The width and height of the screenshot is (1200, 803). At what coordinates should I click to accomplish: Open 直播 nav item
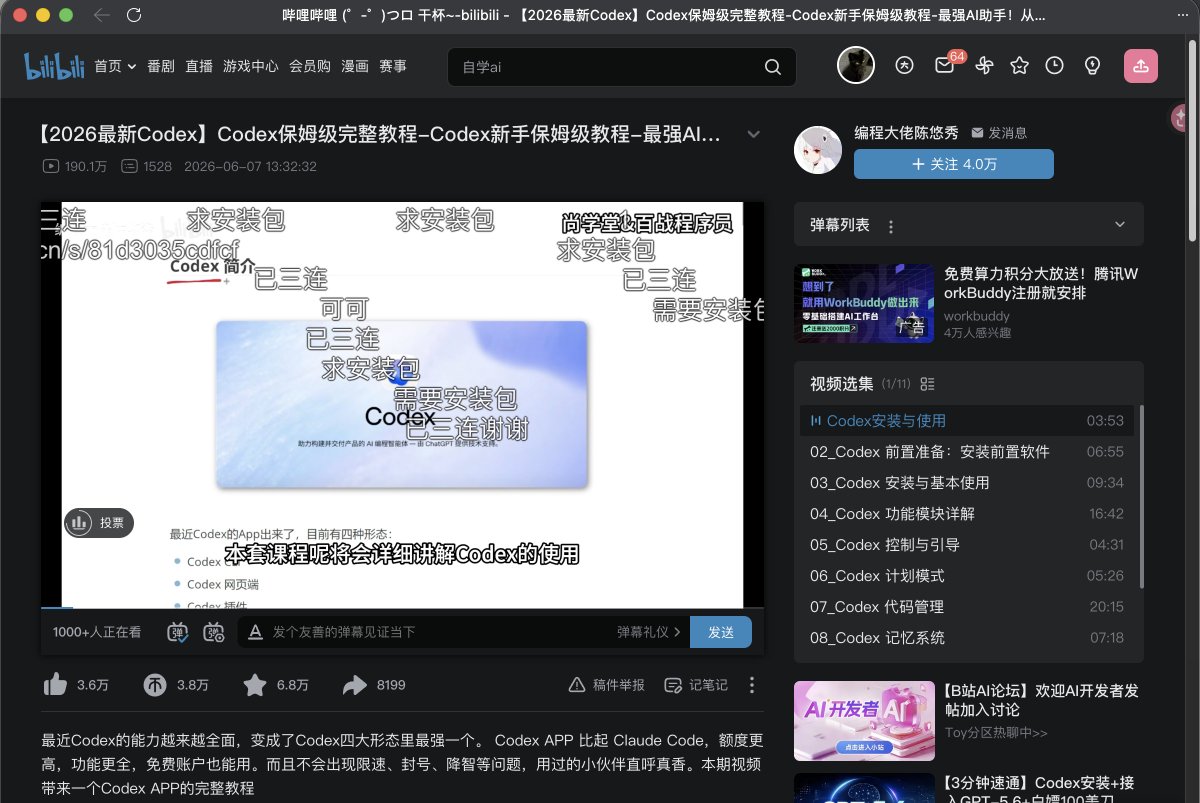pos(199,66)
